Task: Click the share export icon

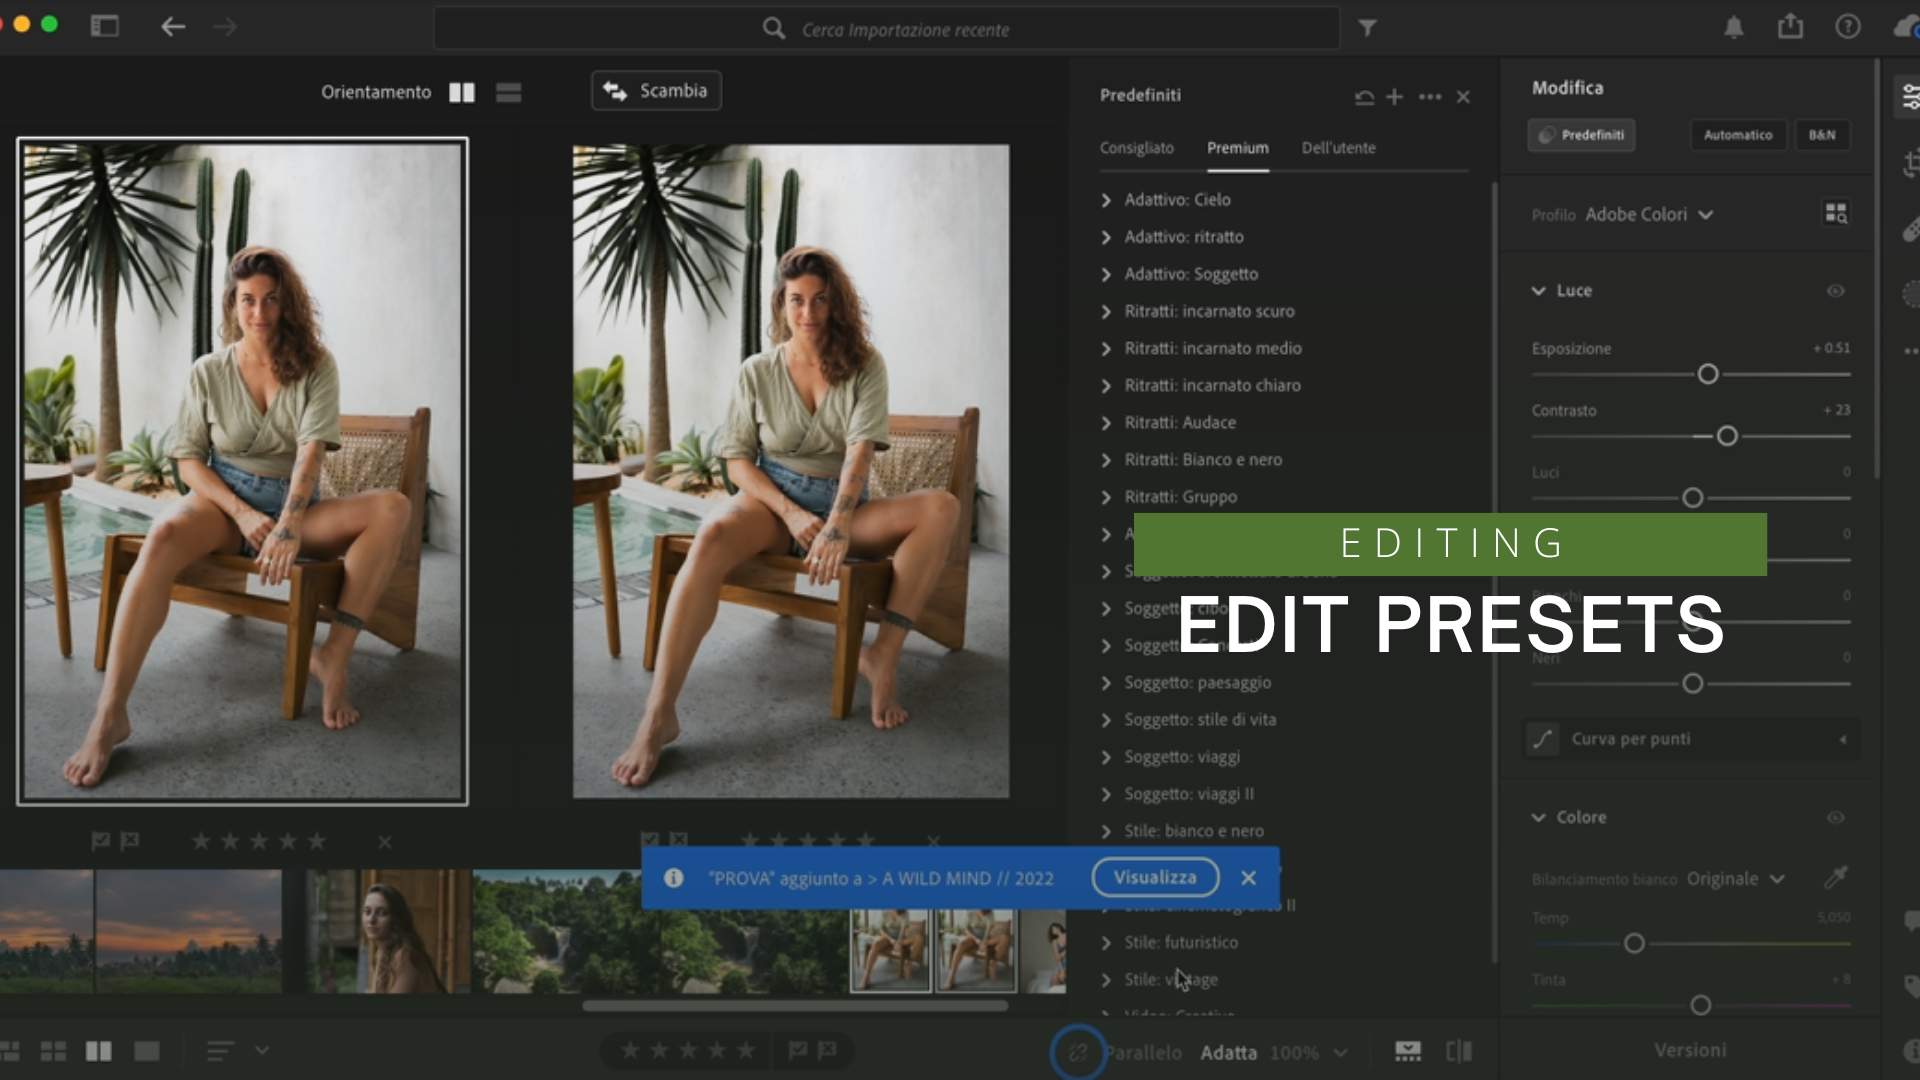Action: coord(1790,27)
